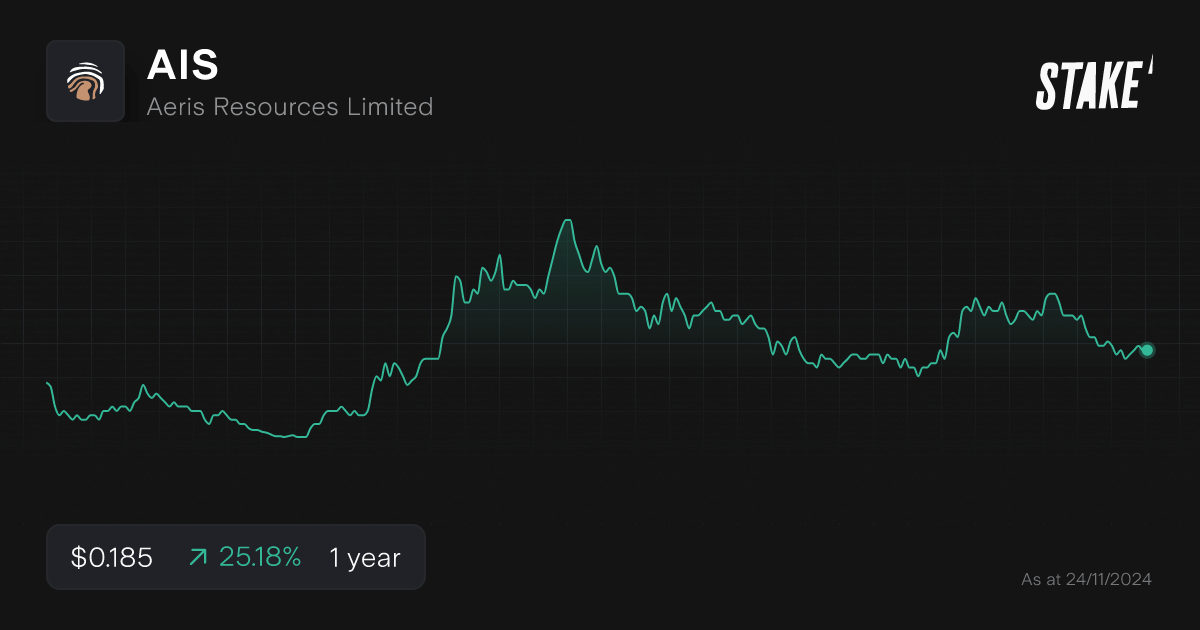Screen dimensions: 1200x630
Task: Click the green upward trend arrow icon
Action: pos(199,557)
